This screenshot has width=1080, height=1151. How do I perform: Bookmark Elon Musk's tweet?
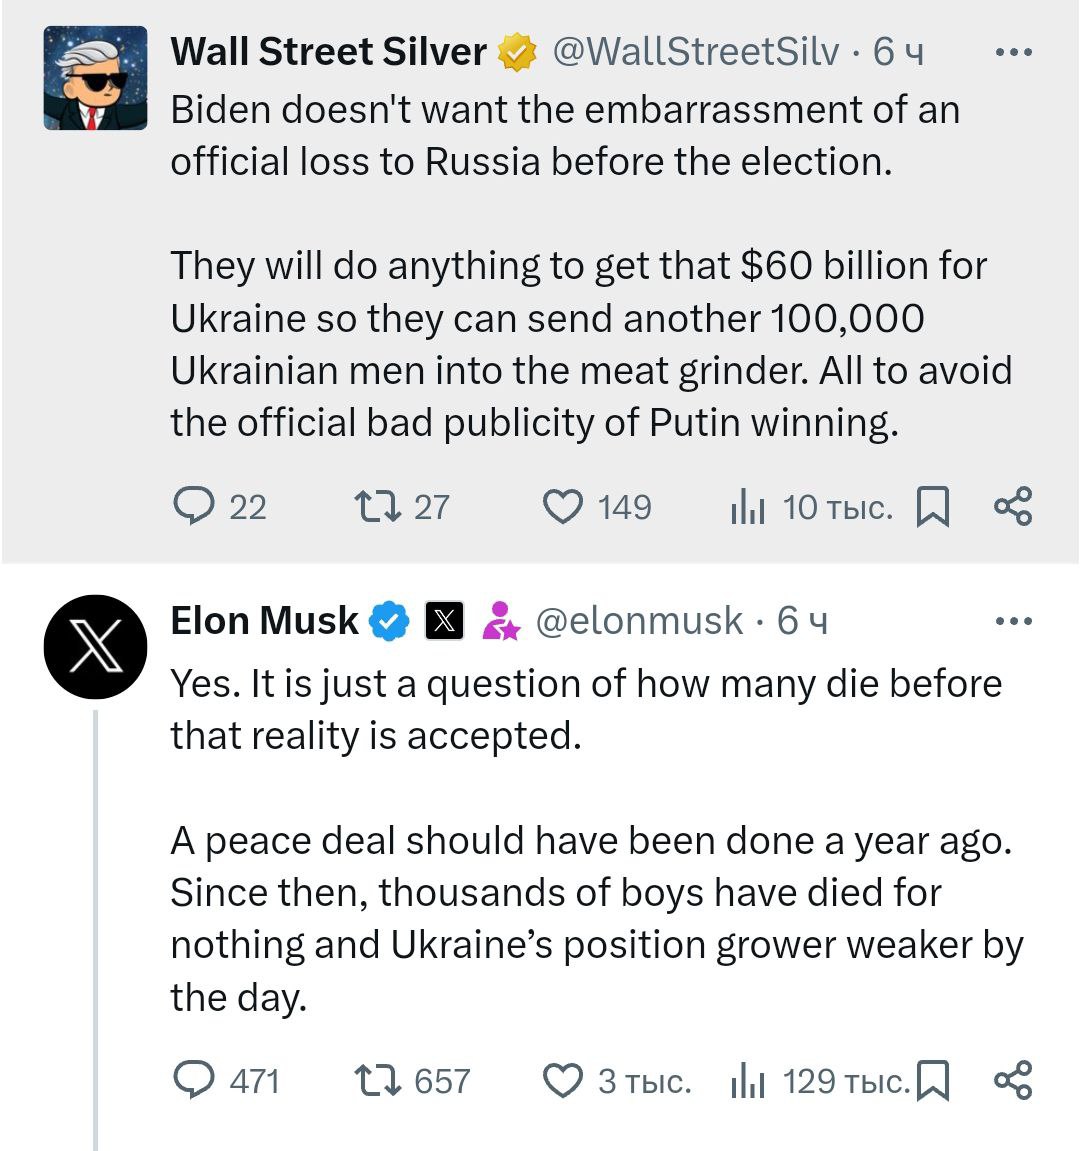(933, 1081)
